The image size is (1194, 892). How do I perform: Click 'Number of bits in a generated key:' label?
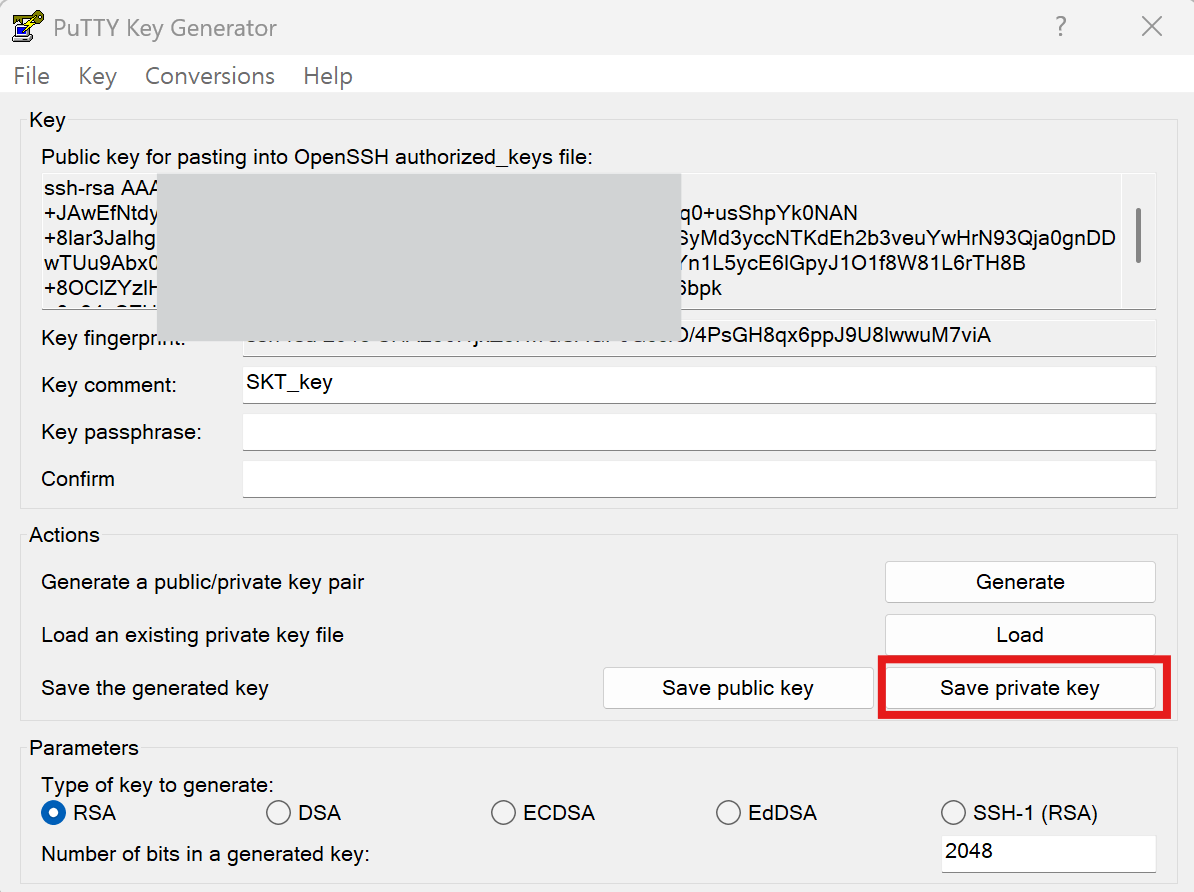(205, 854)
